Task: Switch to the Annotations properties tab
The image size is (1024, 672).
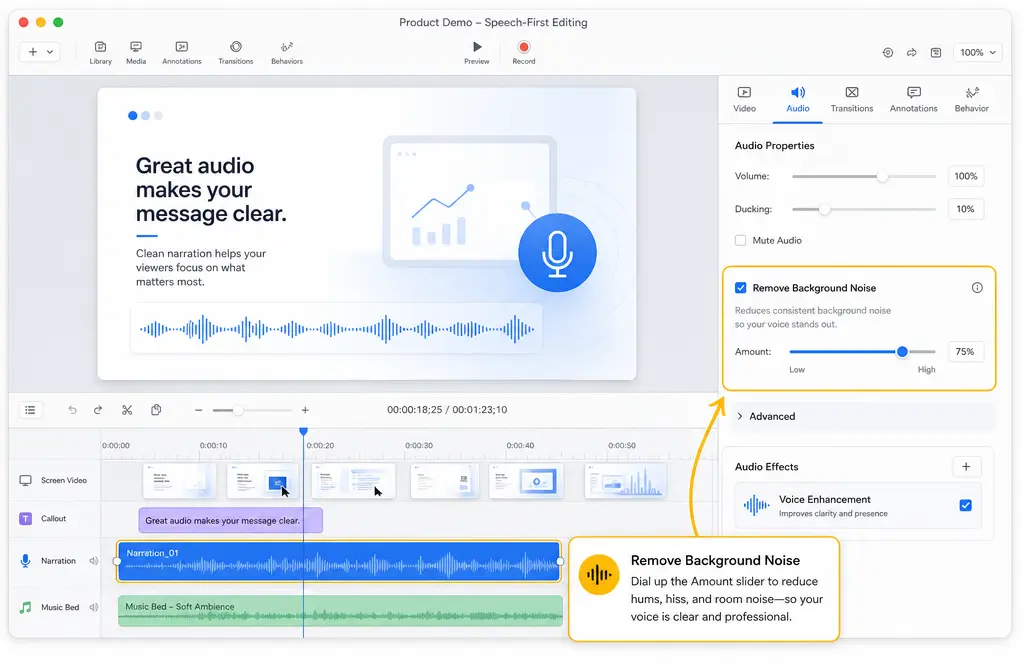Action: point(913,100)
